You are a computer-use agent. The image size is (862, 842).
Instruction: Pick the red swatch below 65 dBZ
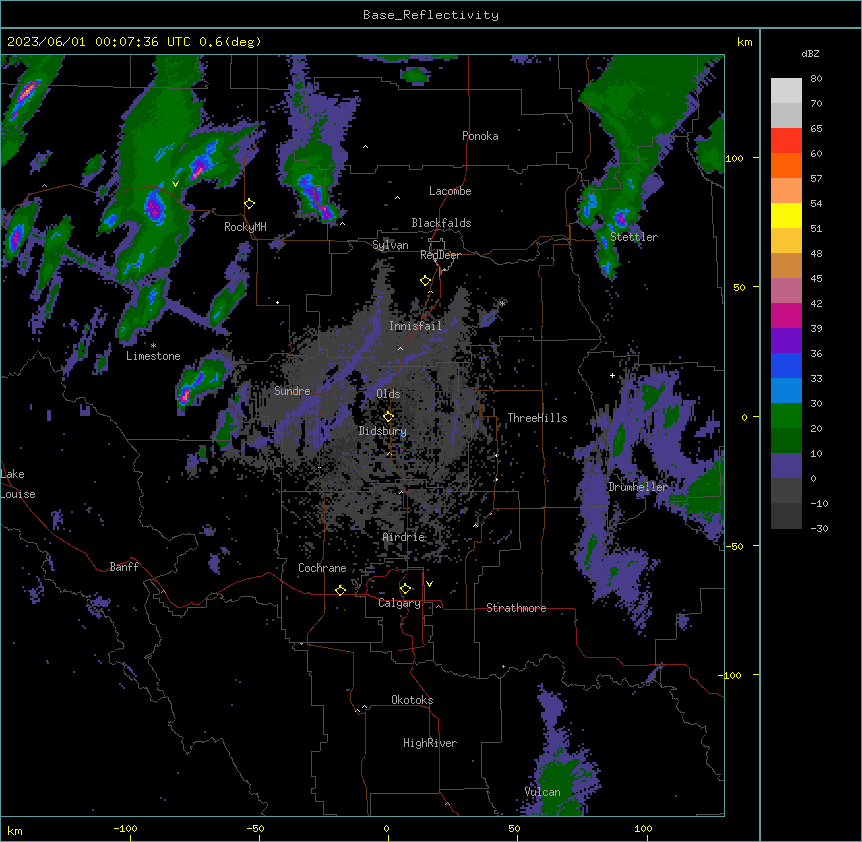tap(786, 140)
